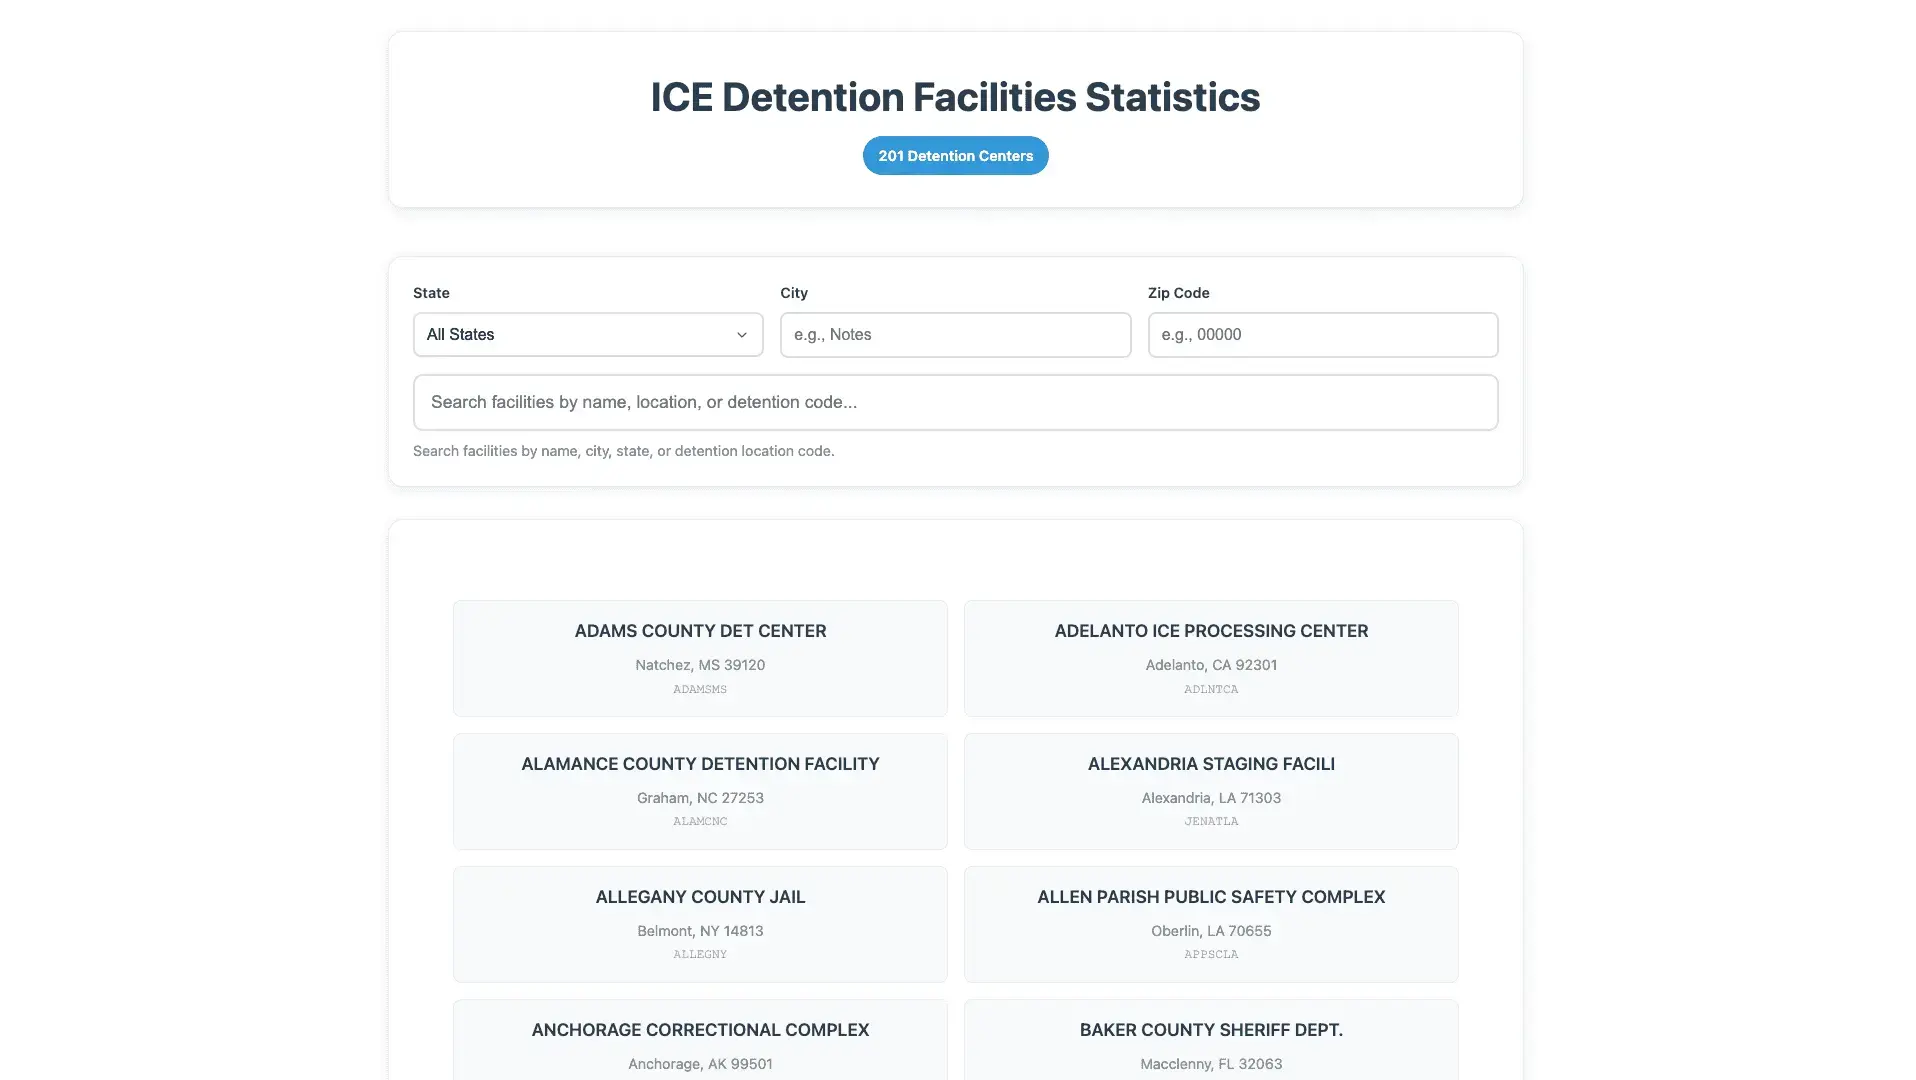Click the facility search bar
This screenshot has width=1916, height=1080.
pos(954,401)
